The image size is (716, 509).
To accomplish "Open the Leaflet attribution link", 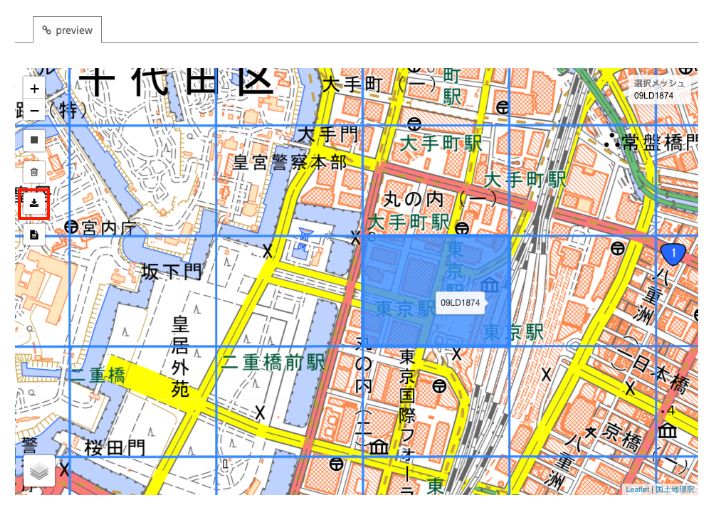I will 637,489.
